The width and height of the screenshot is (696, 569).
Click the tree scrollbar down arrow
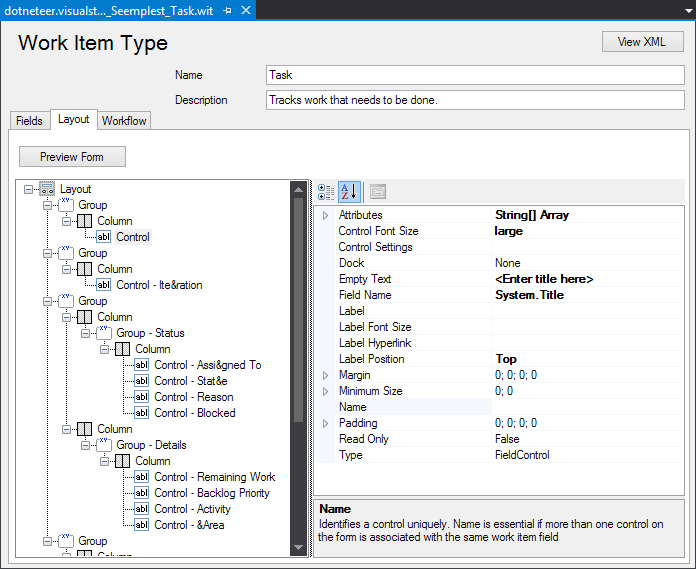point(298,547)
